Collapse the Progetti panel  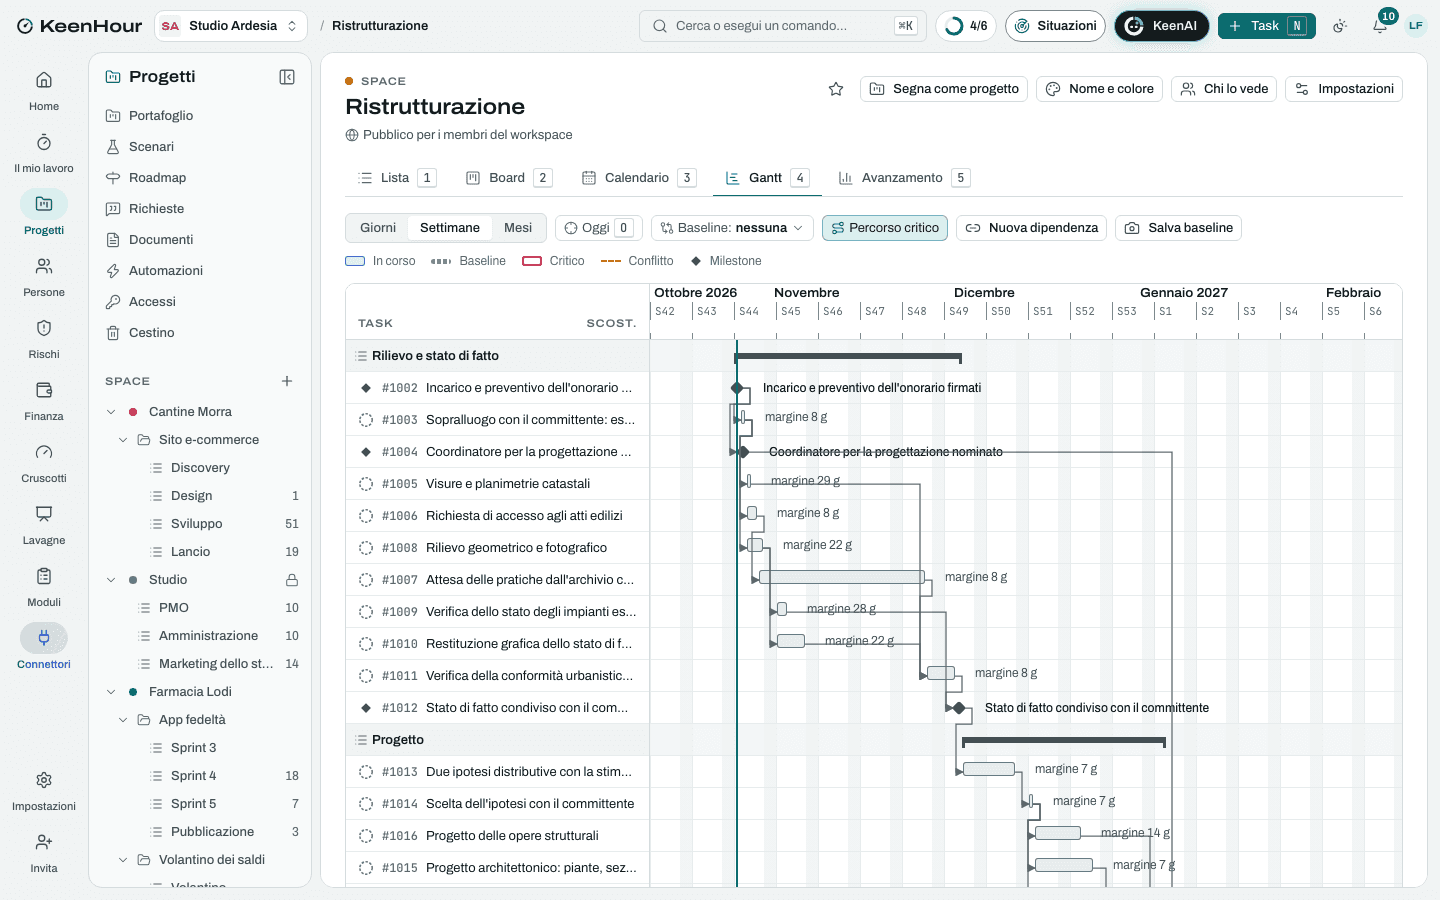pos(287,77)
